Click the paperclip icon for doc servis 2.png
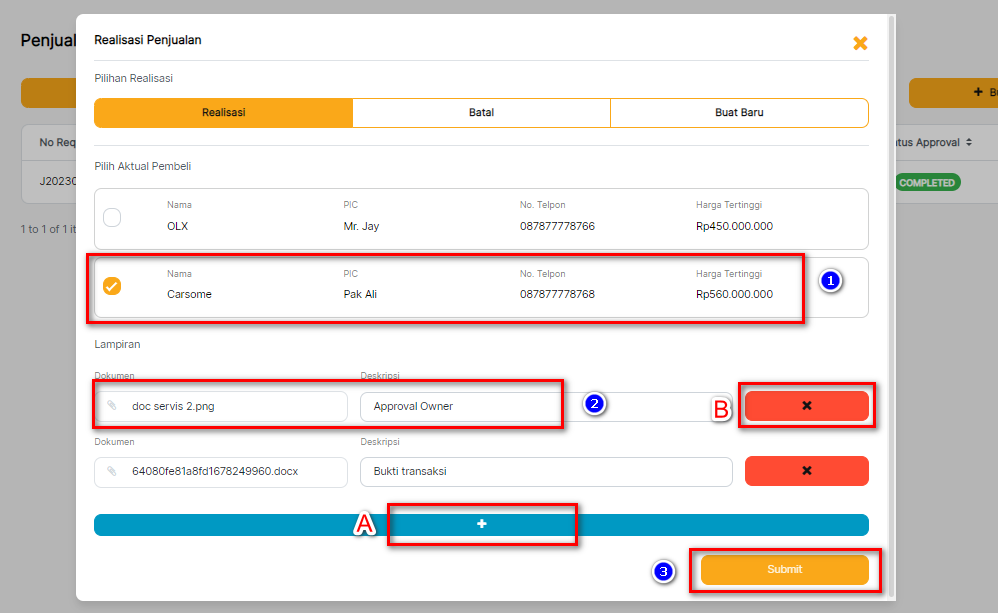998x613 pixels. coord(112,406)
